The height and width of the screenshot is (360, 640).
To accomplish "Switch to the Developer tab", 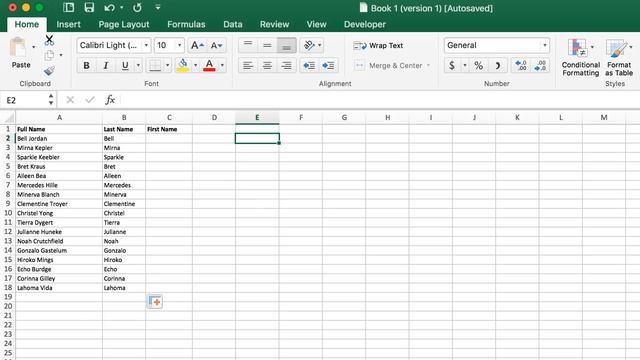I will click(x=364, y=24).
